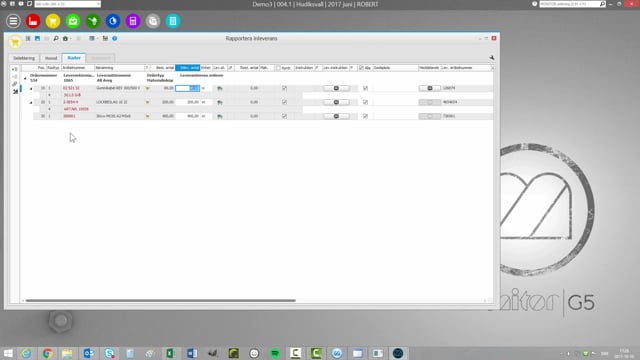Open Lev. instruktion button on Skruv row

coord(336,116)
